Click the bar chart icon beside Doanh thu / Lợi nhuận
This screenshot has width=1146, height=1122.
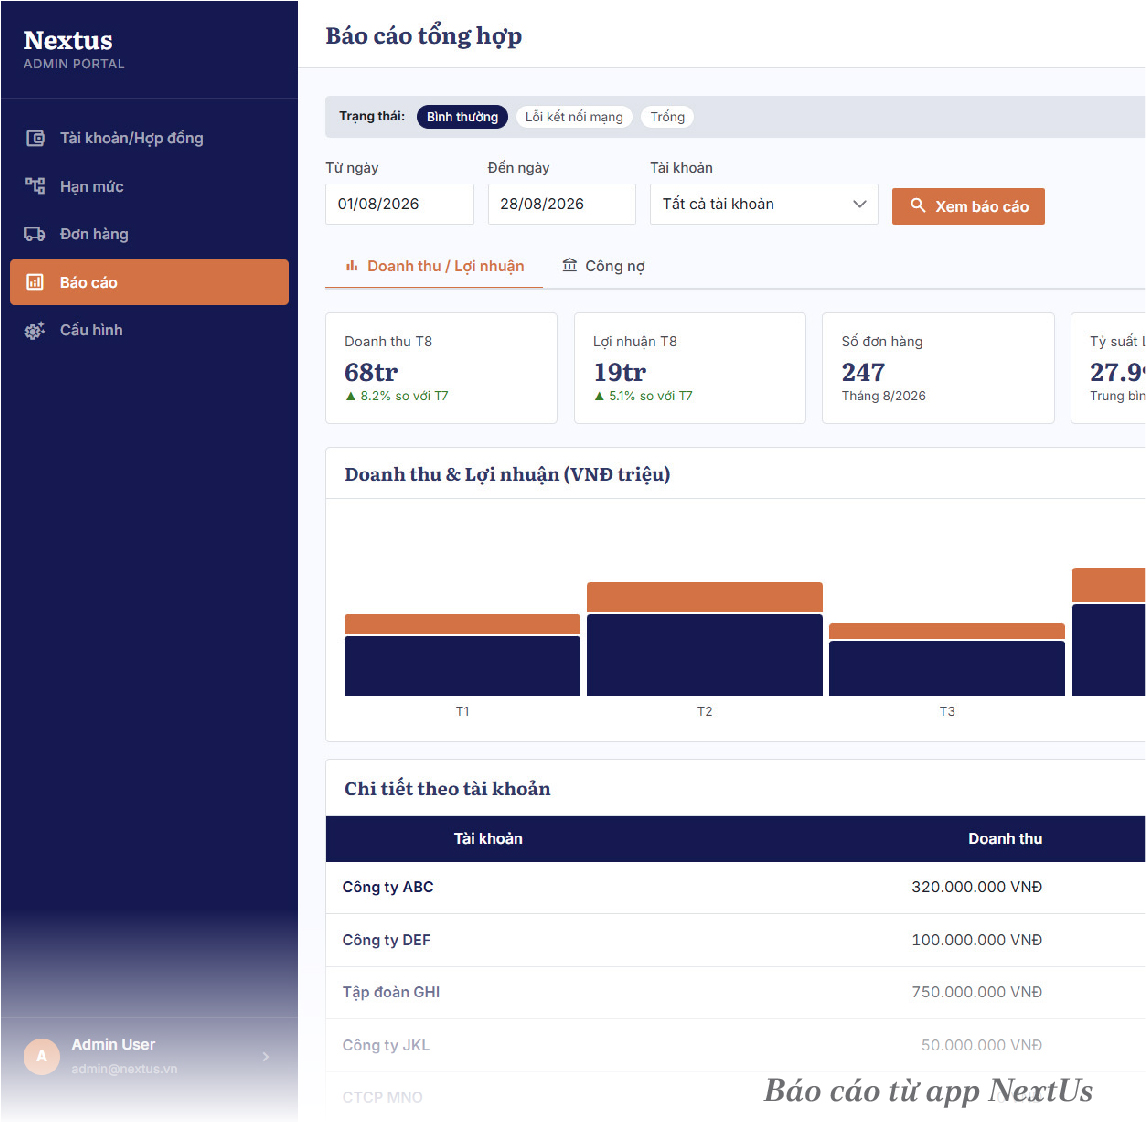click(352, 265)
